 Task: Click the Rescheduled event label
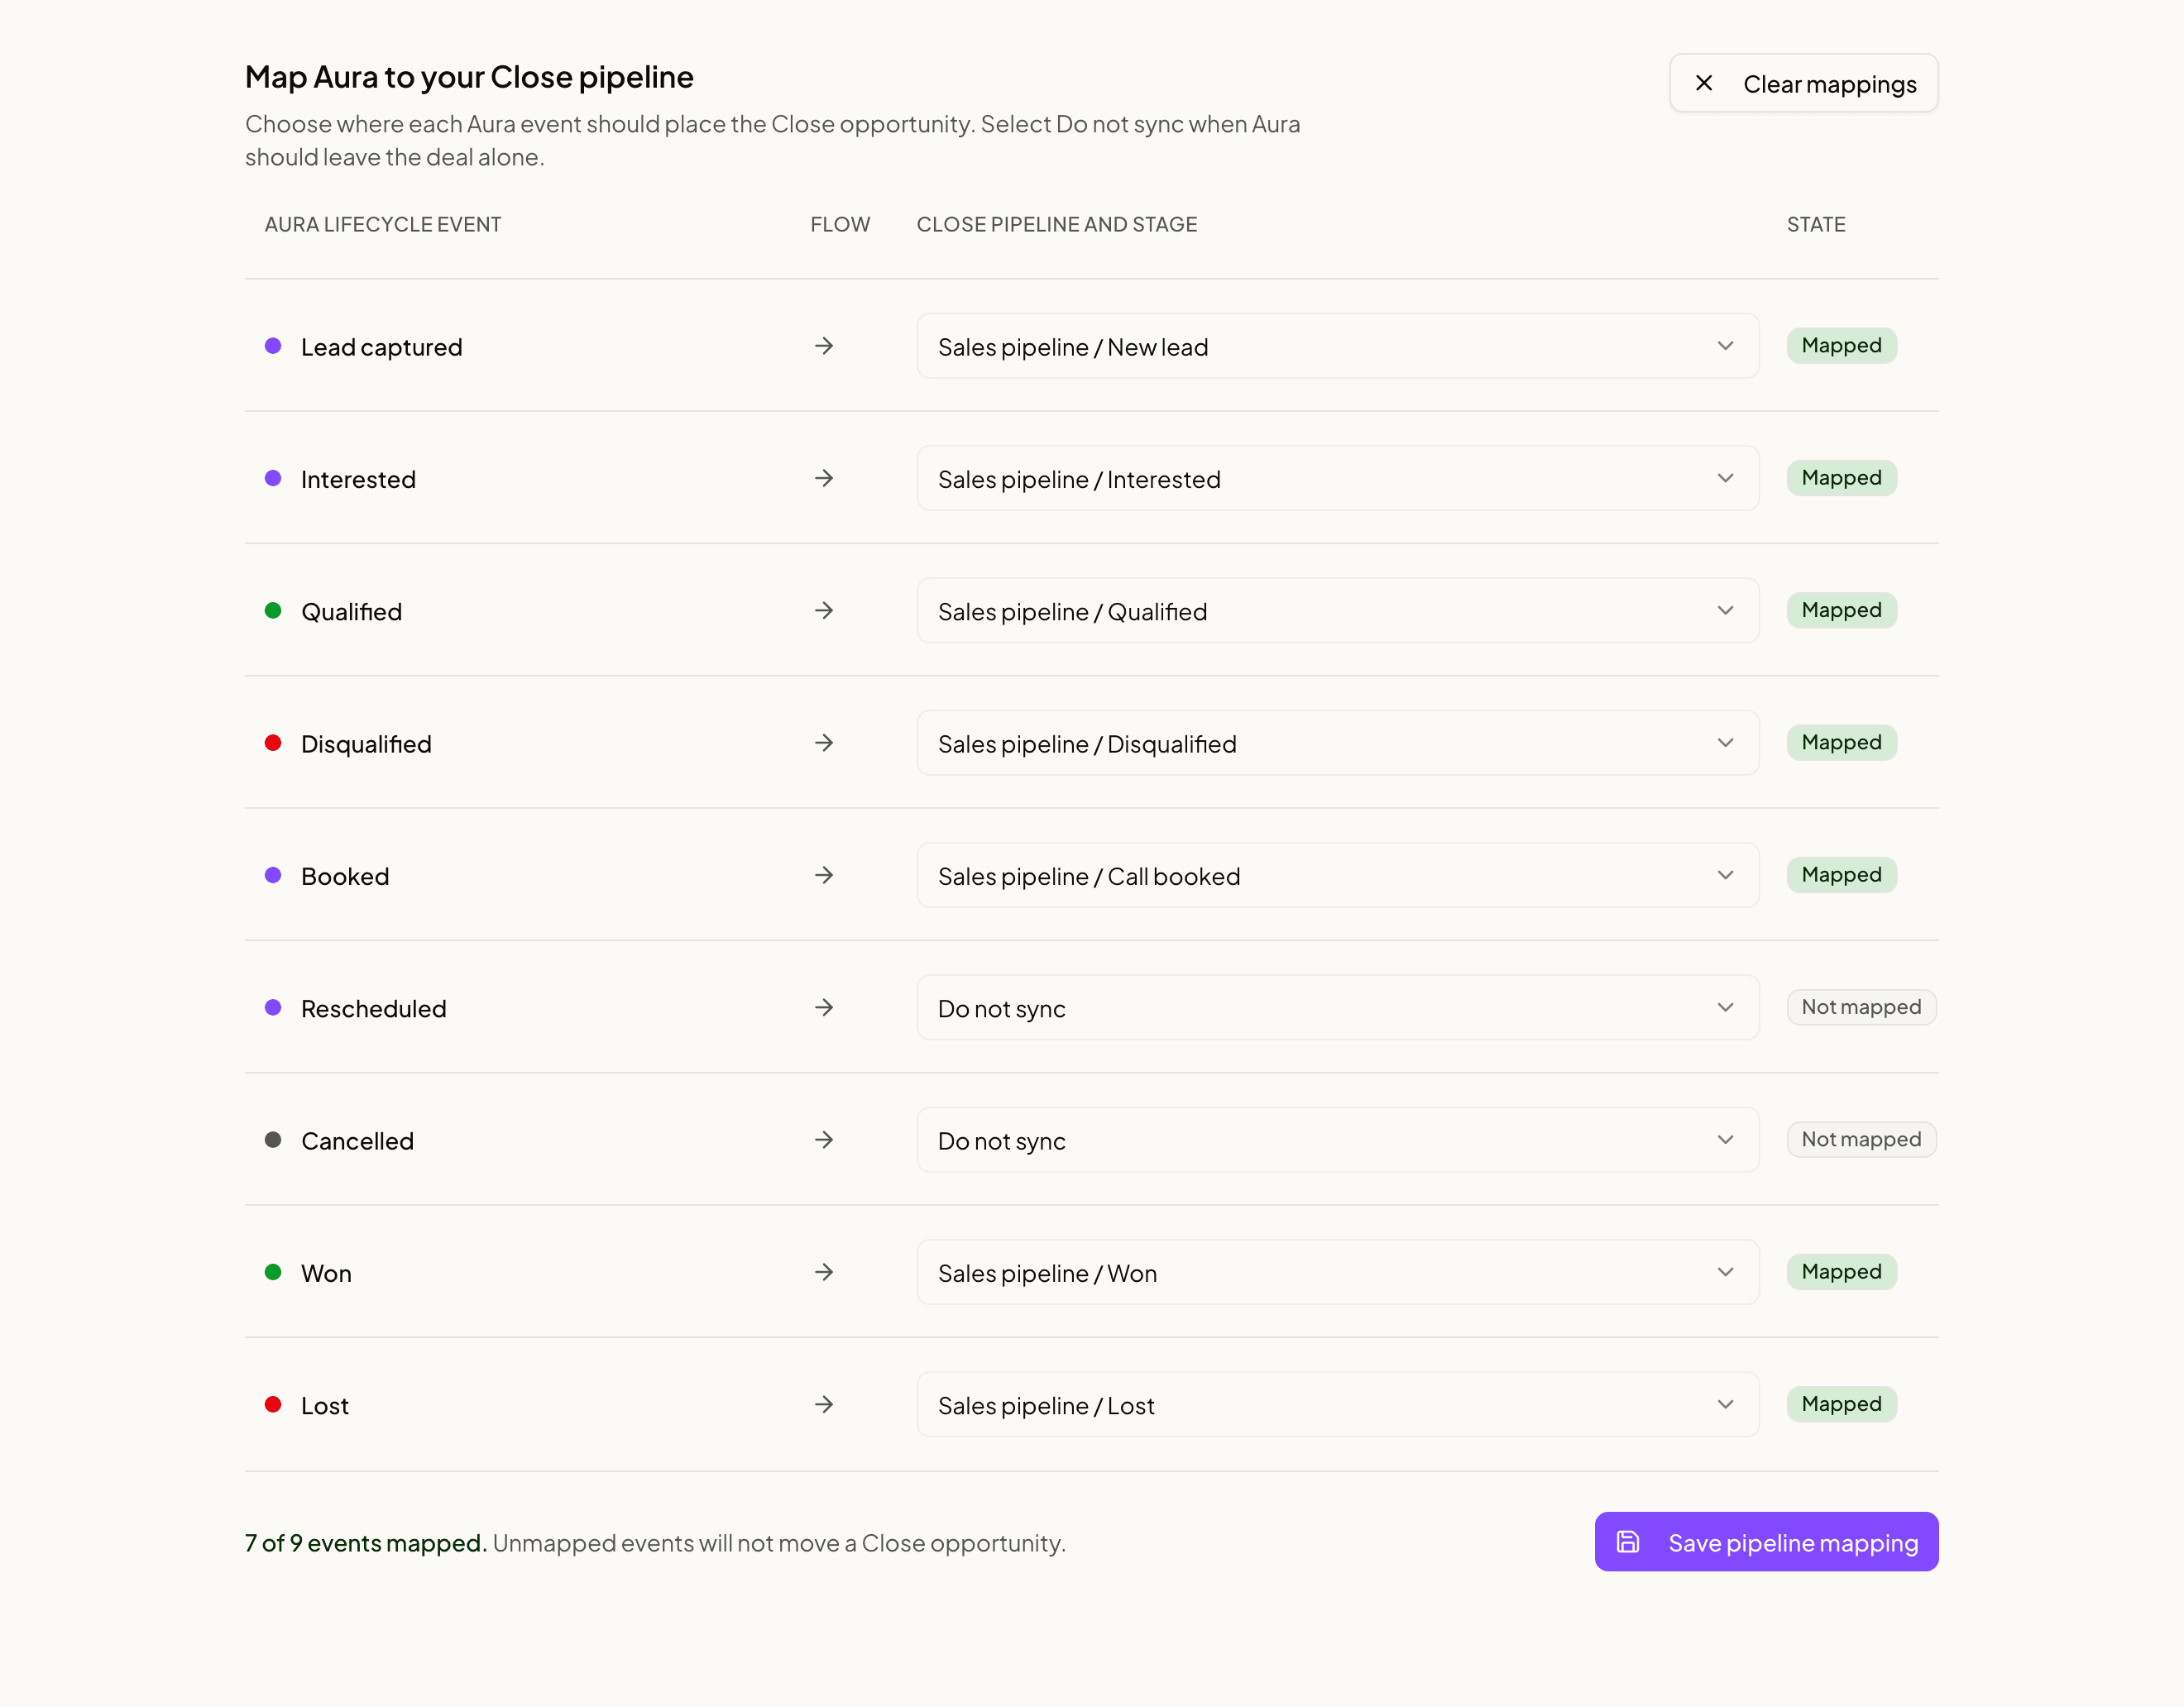374,1009
